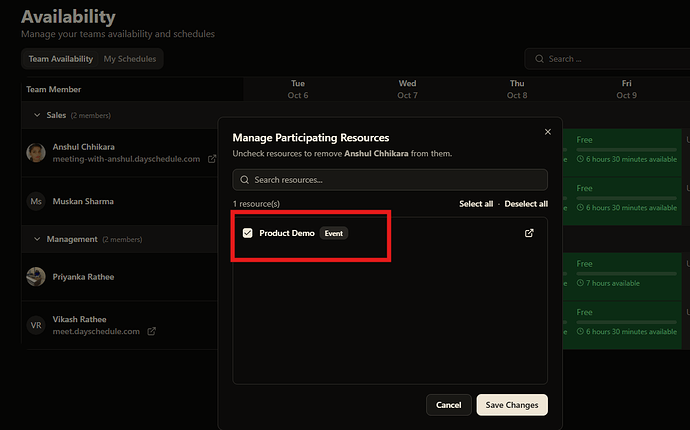Viewport: 690px width, 430px height.
Task: Click the 1 resource(s) count text
Action: (x=256, y=204)
